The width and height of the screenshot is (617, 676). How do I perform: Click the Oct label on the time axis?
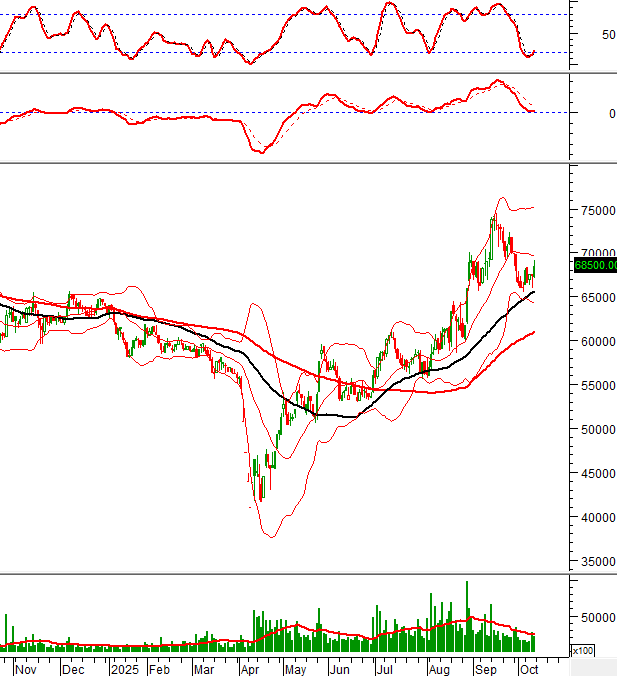pyautogui.click(x=528, y=668)
